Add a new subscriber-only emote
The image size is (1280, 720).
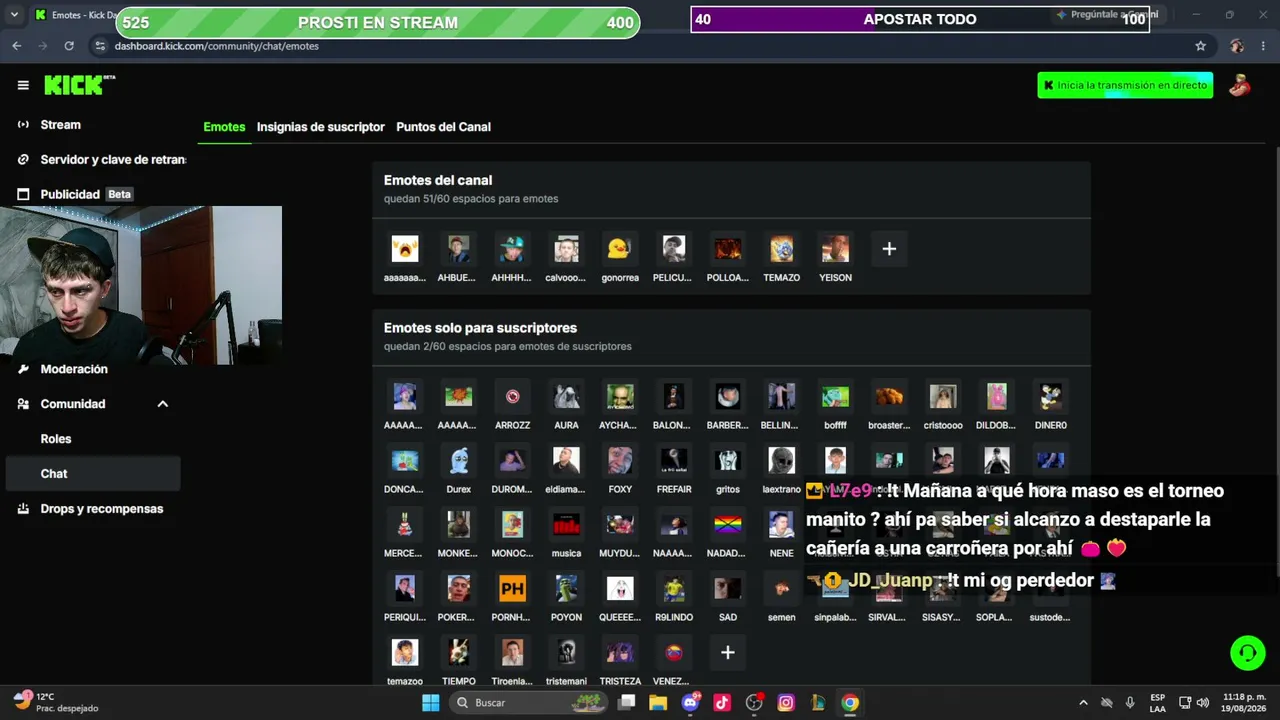[728, 652]
